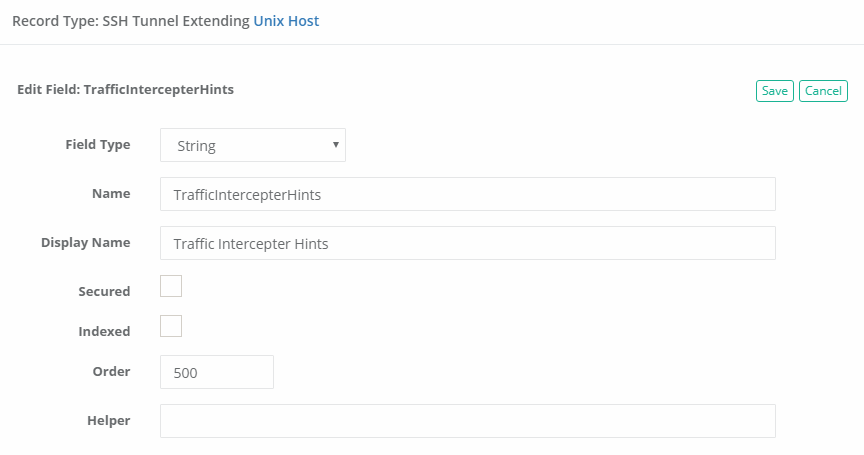Focus the Name field containing TrafficIntercepterHints
Screen dimensions: 864x455
pyautogui.click(x=467, y=195)
